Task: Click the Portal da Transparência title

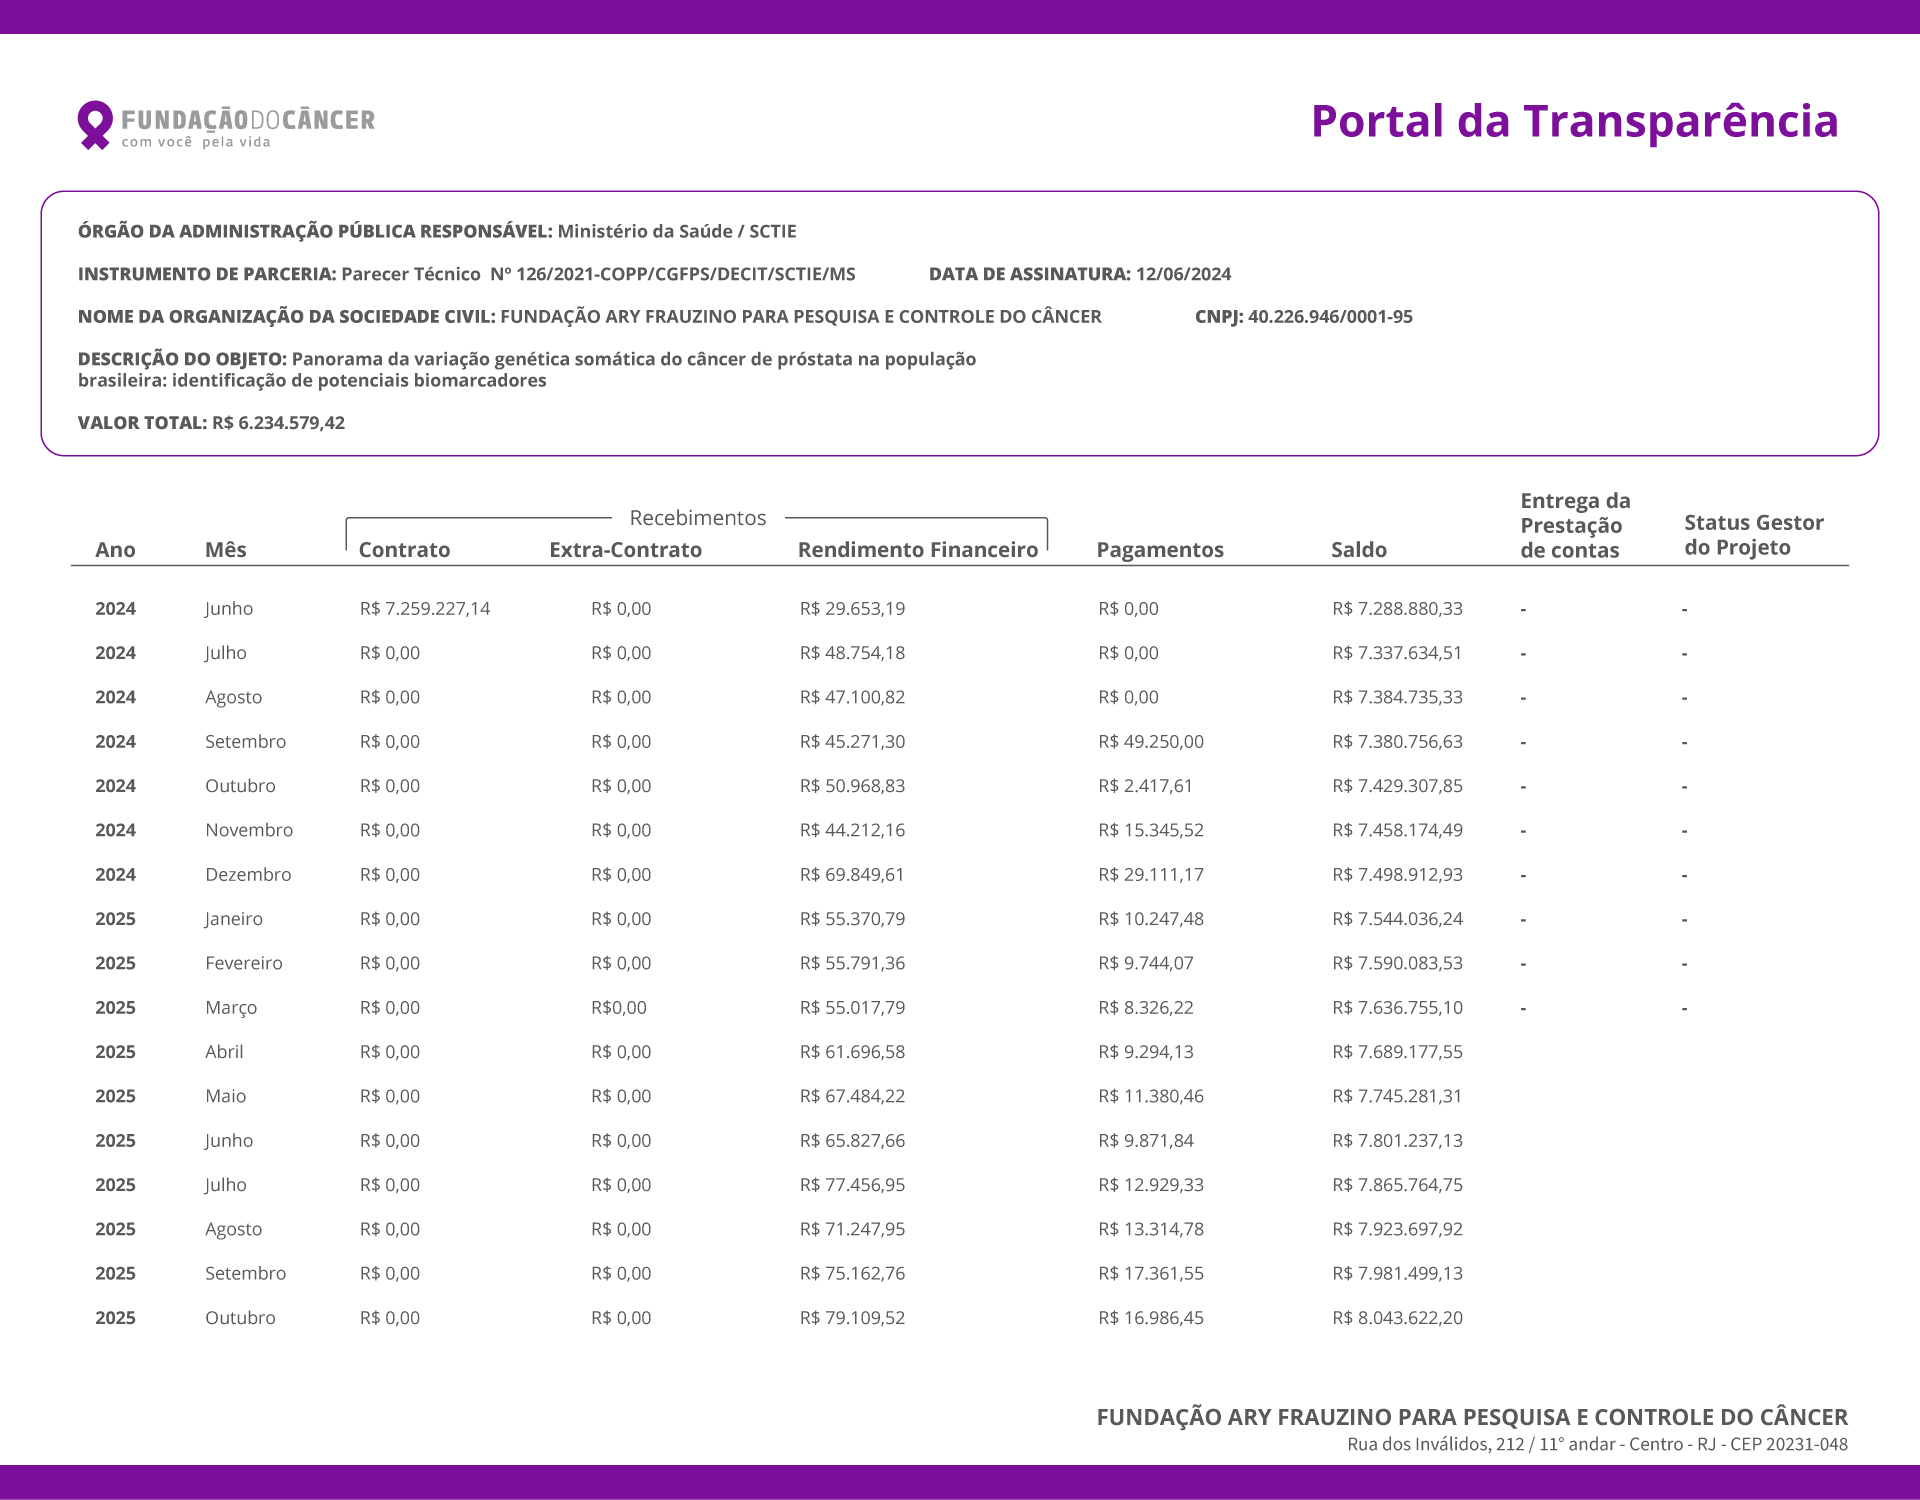Action: point(1574,121)
